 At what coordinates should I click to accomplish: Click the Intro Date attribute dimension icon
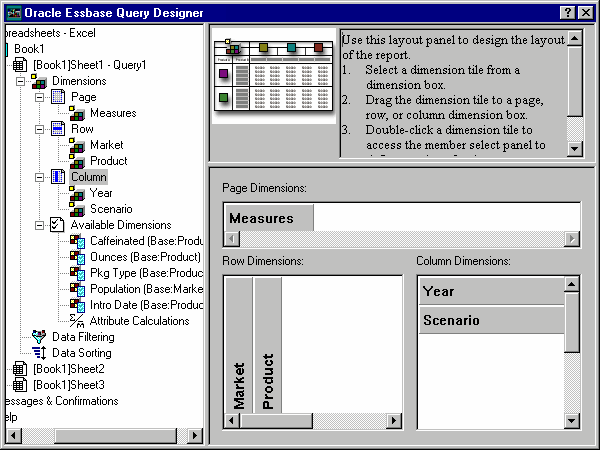click(77, 305)
